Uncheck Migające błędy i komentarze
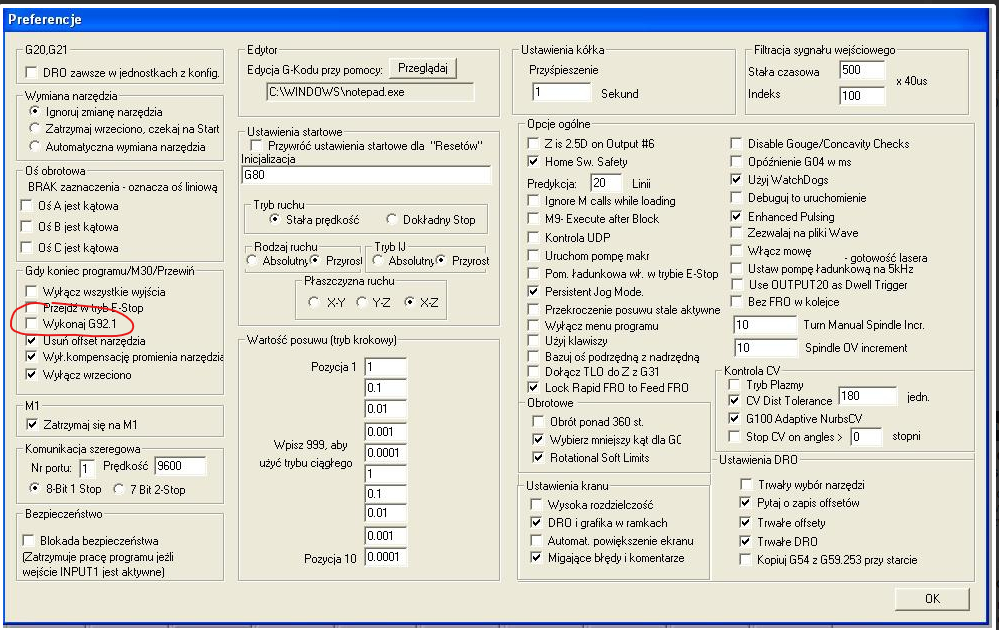The height and width of the screenshot is (630, 999). tap(536, 557)
